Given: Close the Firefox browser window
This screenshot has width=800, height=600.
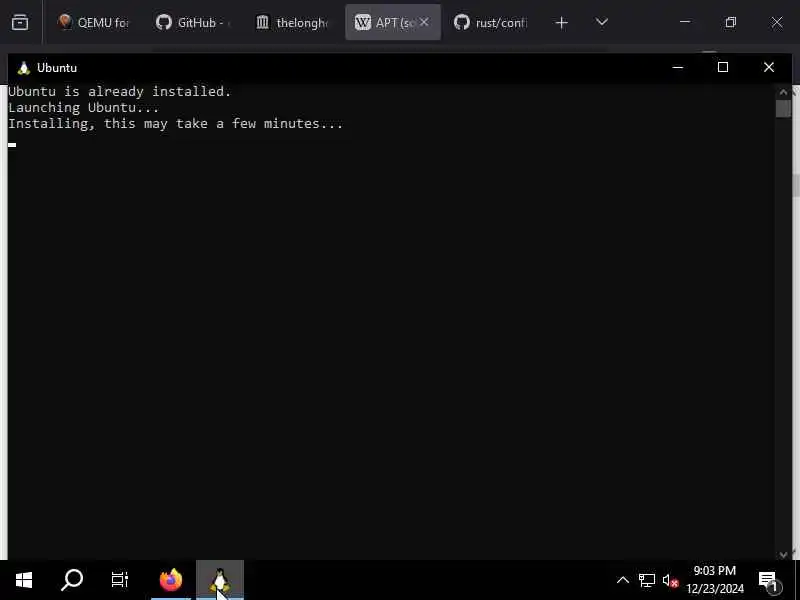Looking at the screenshot, I should 777,22.
